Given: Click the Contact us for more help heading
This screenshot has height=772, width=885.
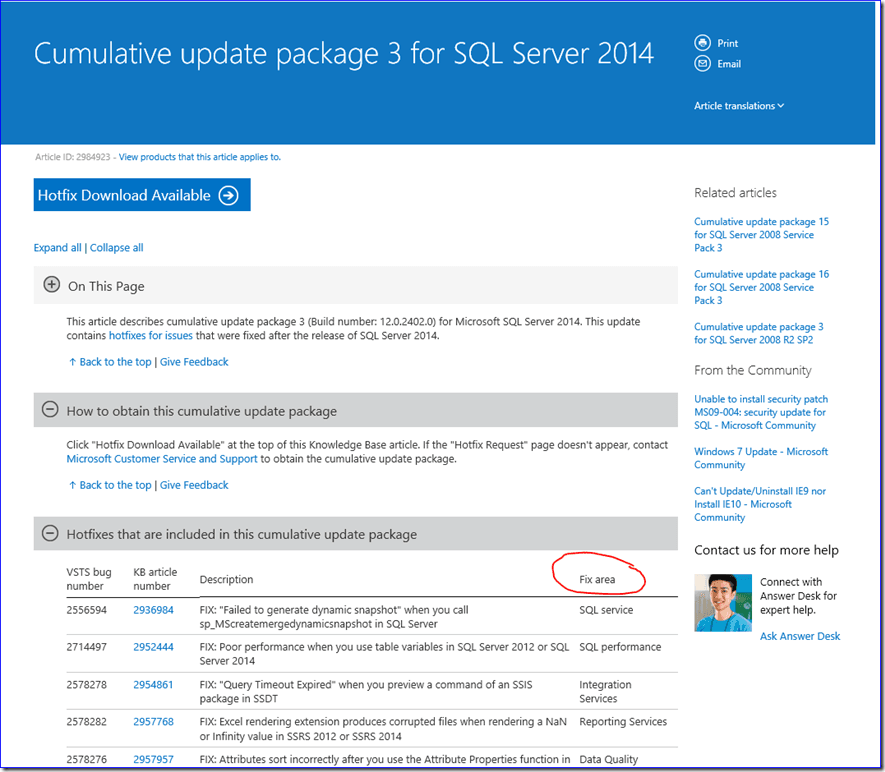Looking at the screenshot, I should (x=766, y=550).
